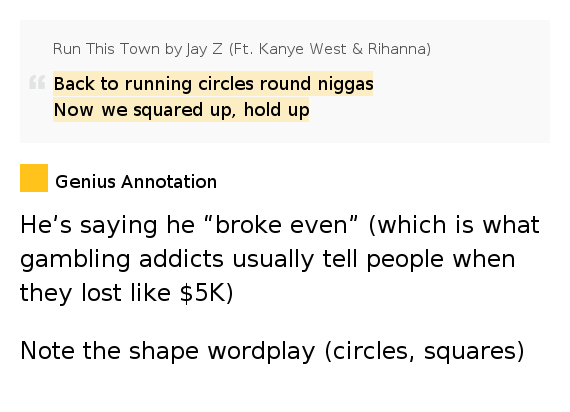Click the faded quotation mark icon

point(37,82)
